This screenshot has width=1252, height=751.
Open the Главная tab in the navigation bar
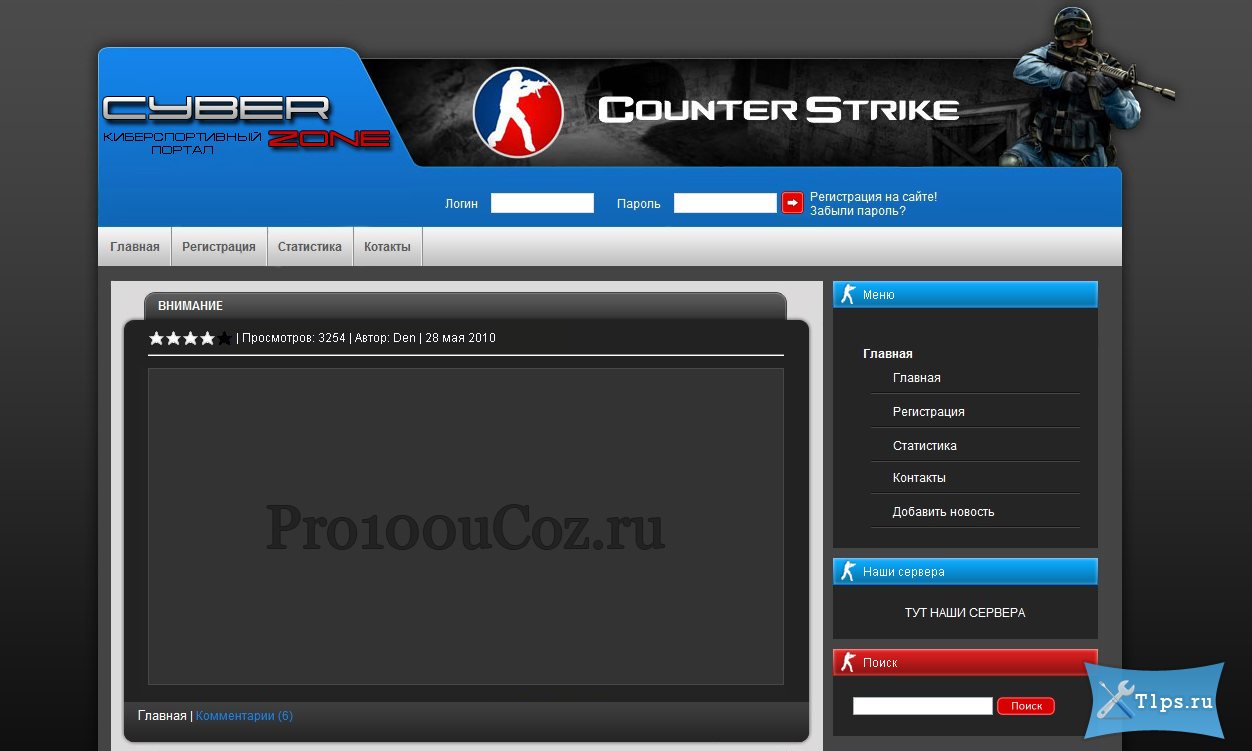[135, 247]
